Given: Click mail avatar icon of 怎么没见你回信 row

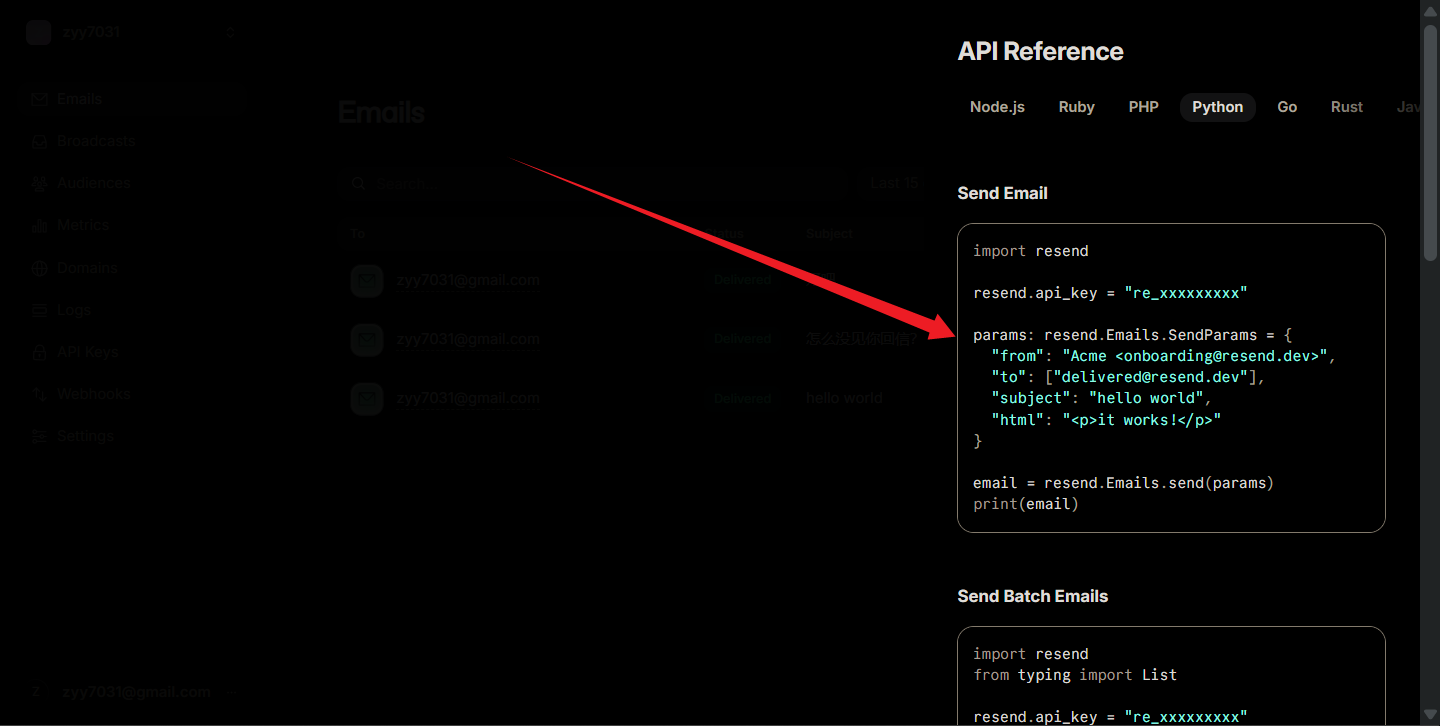Looking at the screenshot, I should coord(367,339).
